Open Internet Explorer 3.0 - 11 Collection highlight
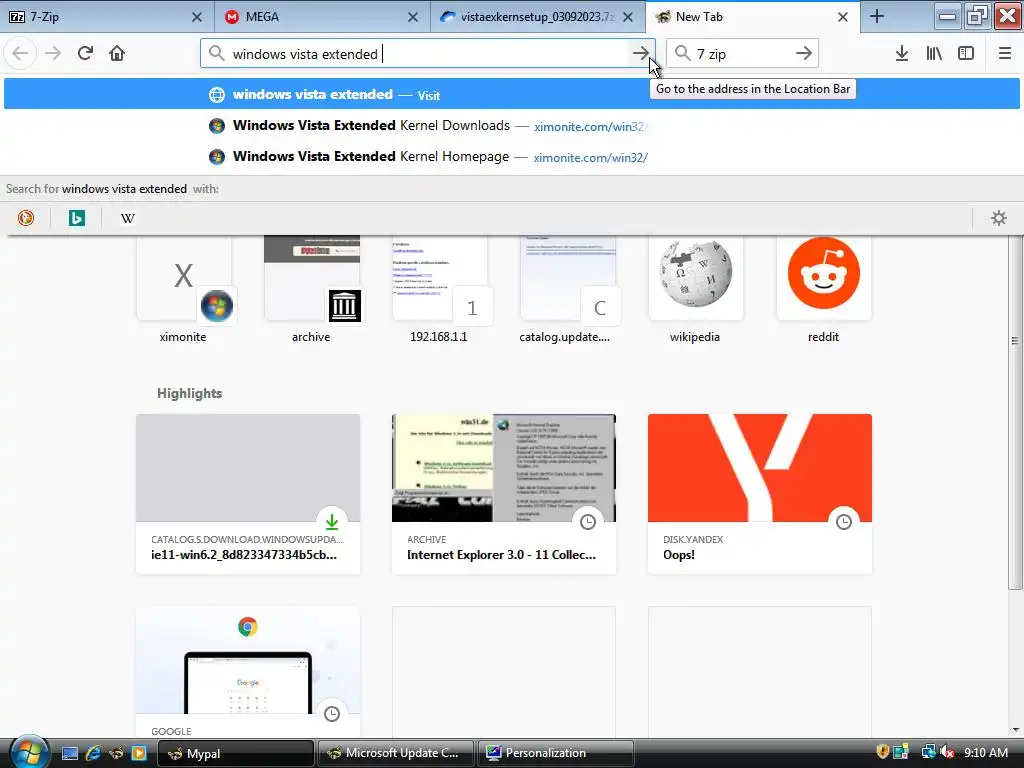The image size is (1024, 768). [504, 494]
